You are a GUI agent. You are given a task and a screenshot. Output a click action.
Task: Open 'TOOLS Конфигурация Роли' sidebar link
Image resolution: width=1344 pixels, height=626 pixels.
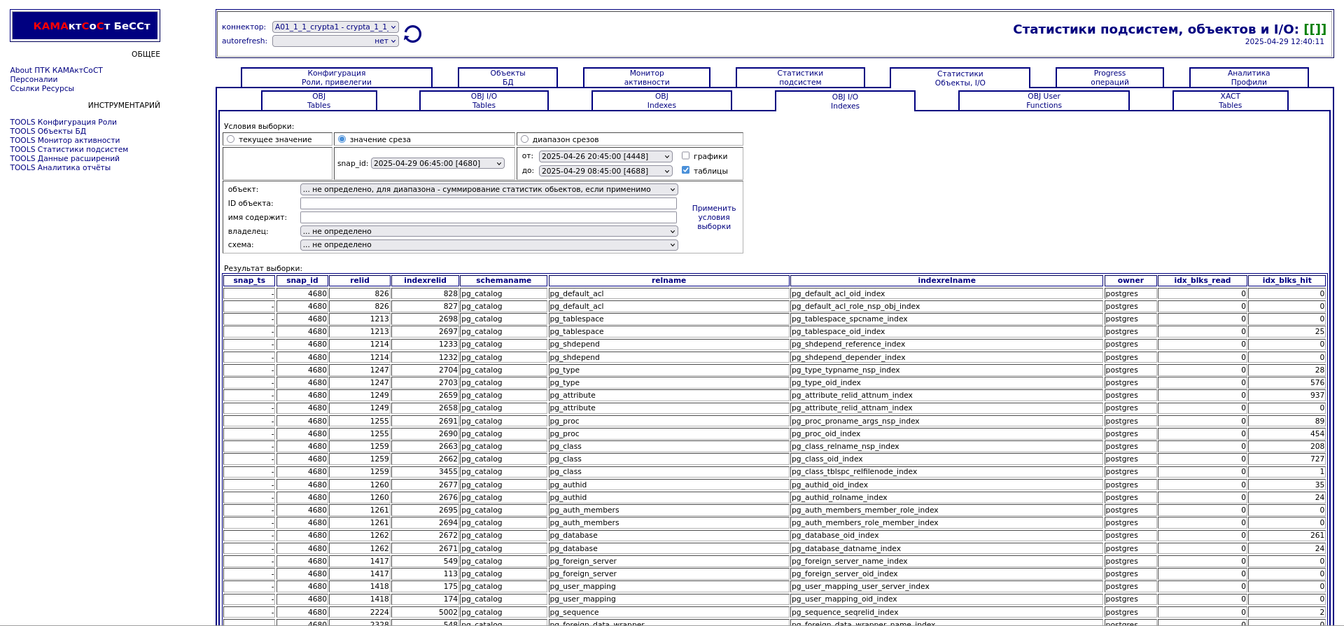tap(63, 122)
